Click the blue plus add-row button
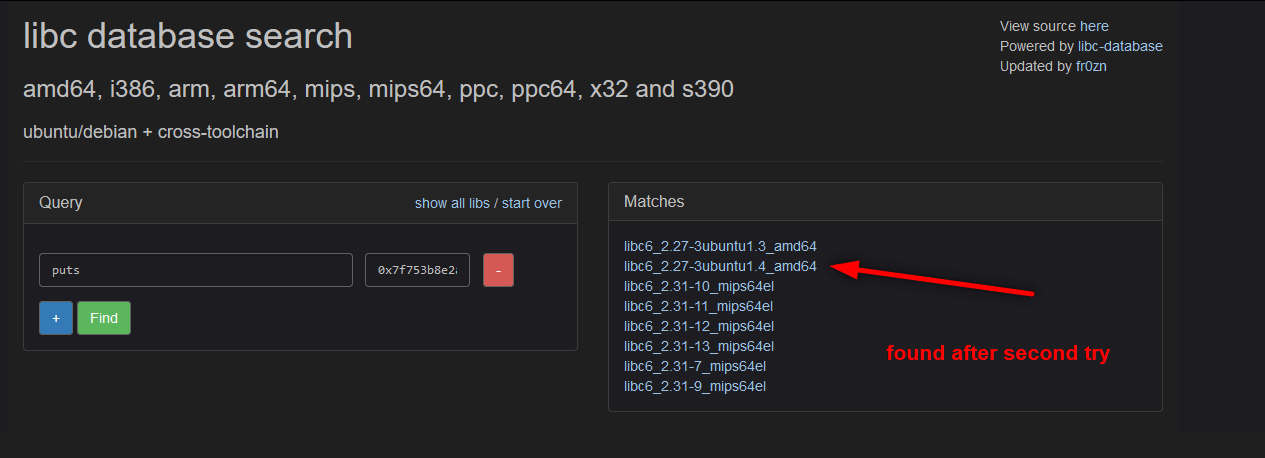Screen dimensions: 1265x458 pyautogui.click(x=56, y=318)
